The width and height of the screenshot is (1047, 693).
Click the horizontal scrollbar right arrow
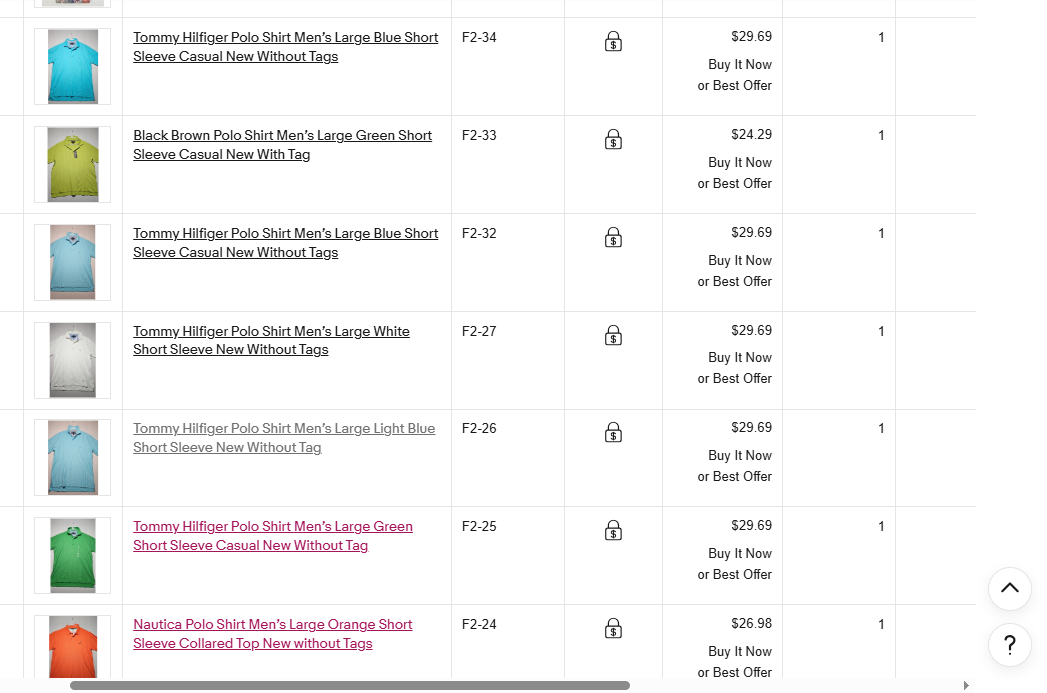pyautogui.click(x=965, y=686)
